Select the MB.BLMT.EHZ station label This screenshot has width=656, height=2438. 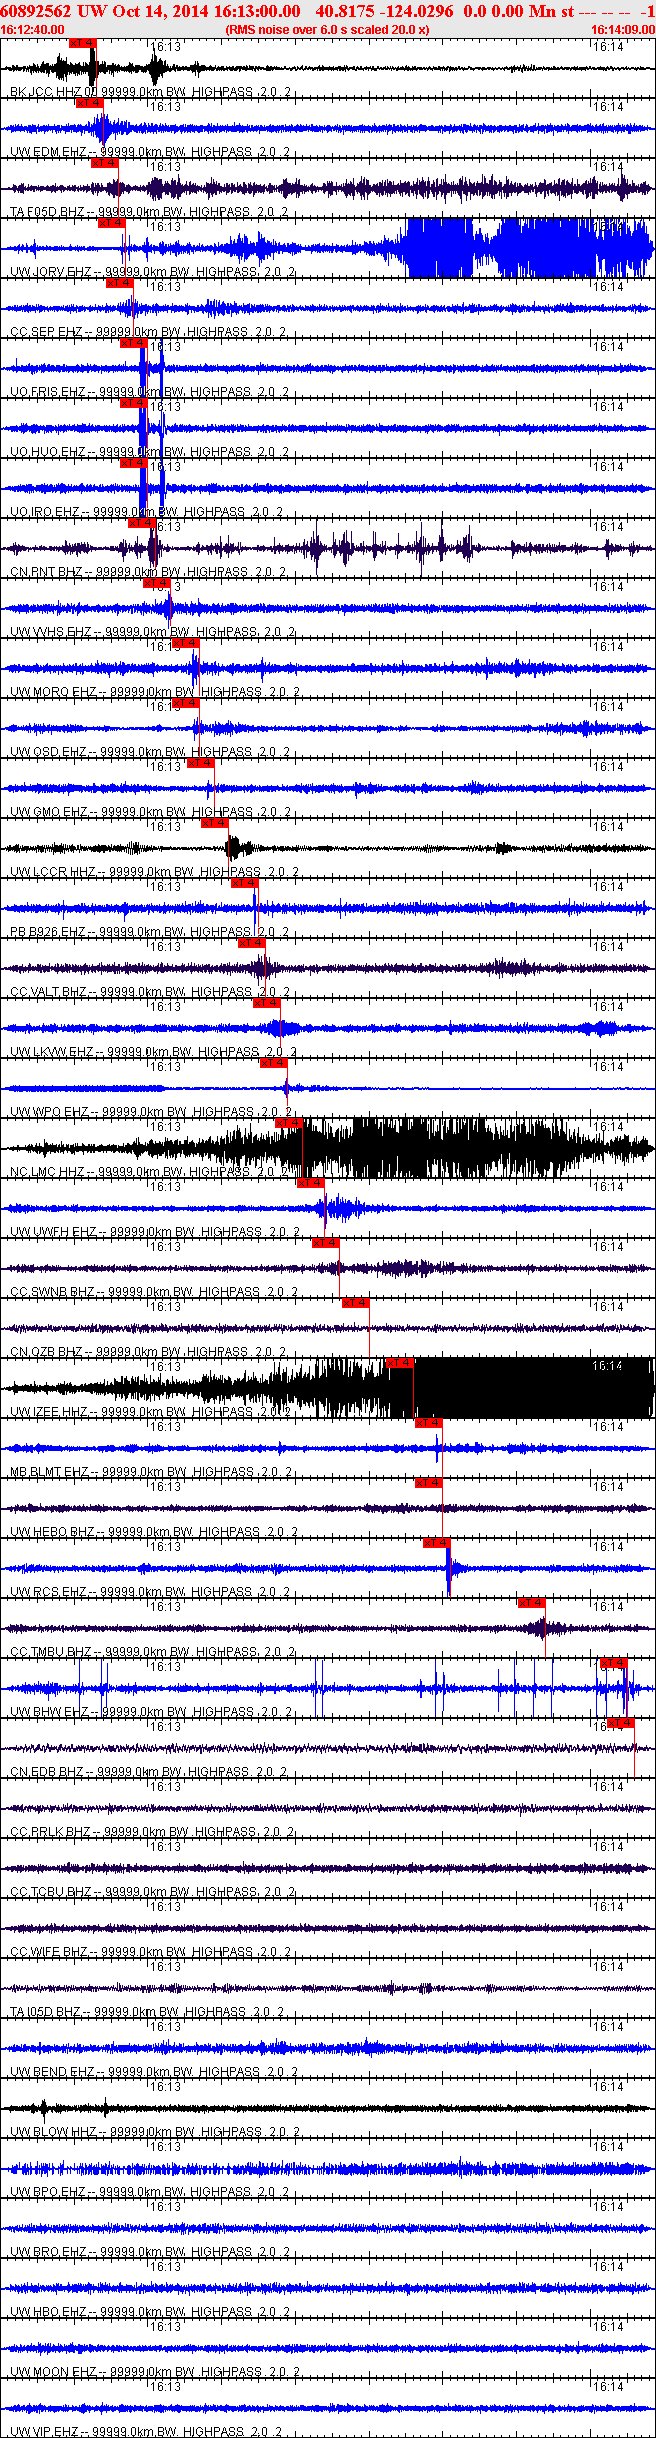point(49,1472)
